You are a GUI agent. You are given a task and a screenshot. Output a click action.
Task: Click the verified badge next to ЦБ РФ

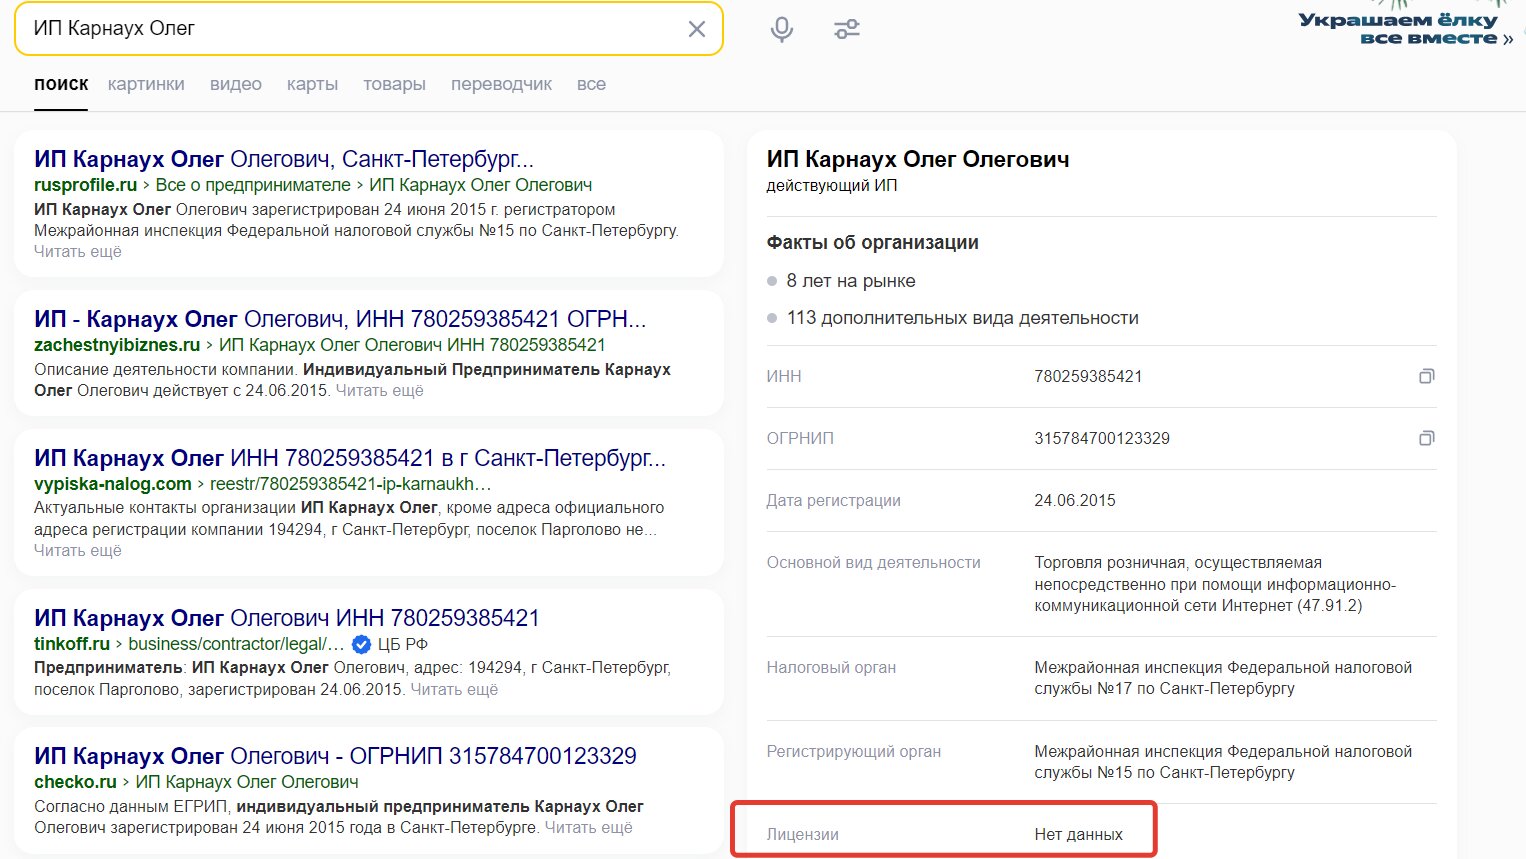(x=362, y=644)
